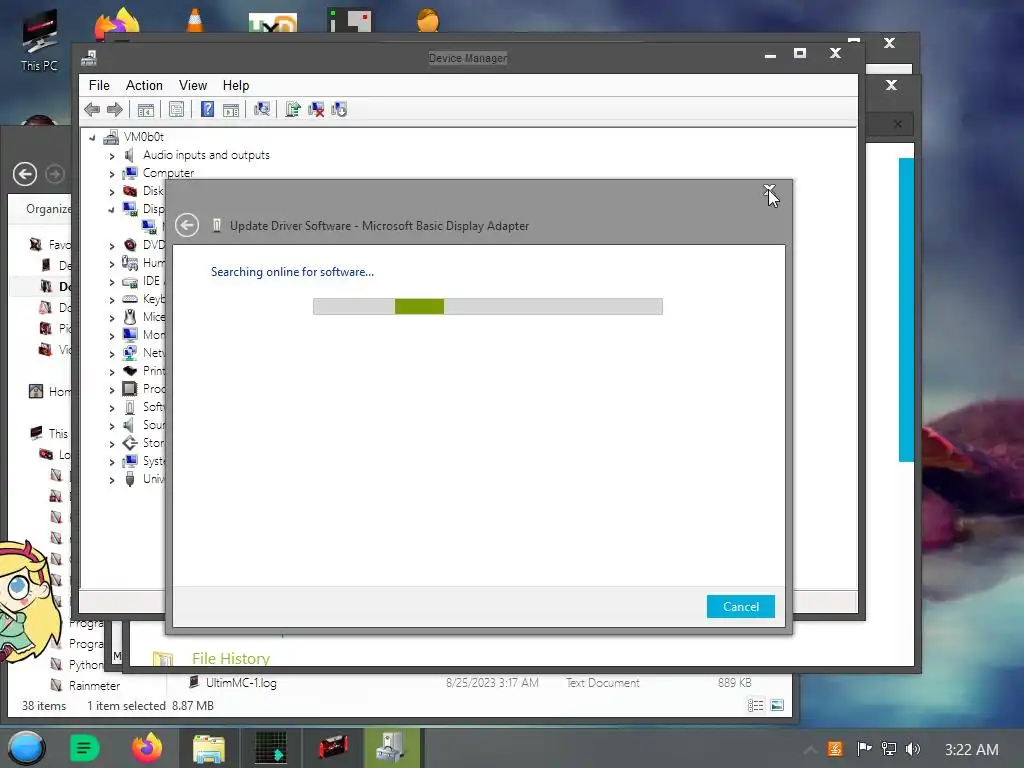Click the Explorer back navigation circle arrow
Viewport: 1024px width, 768px height.
coord(25,174)
